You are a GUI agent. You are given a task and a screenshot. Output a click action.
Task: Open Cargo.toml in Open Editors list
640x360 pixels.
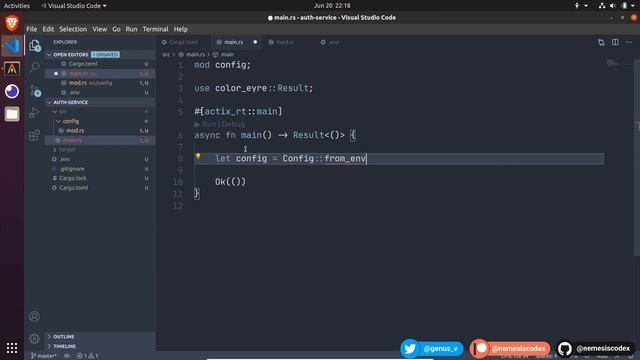100,64
